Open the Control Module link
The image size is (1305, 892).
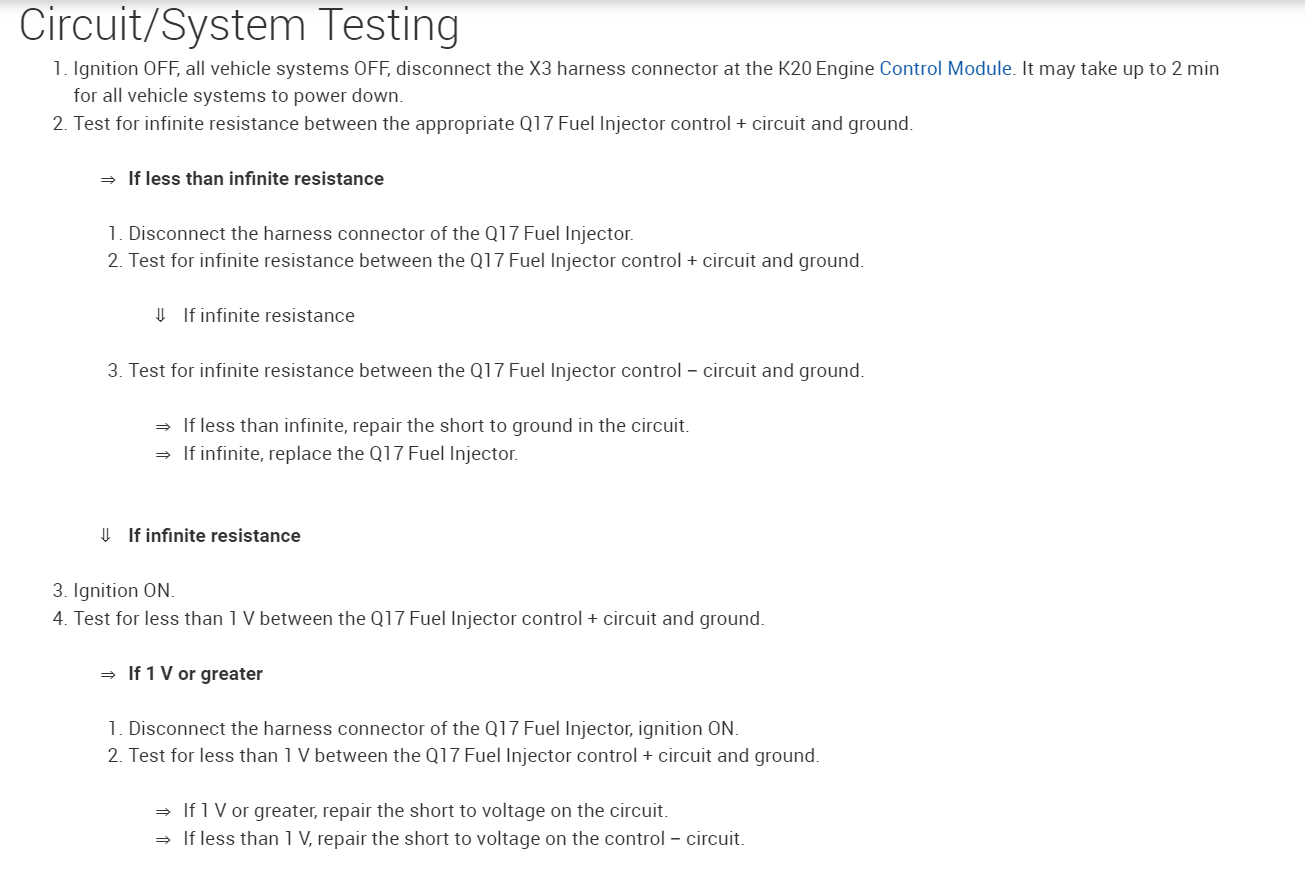click(945, 69)
